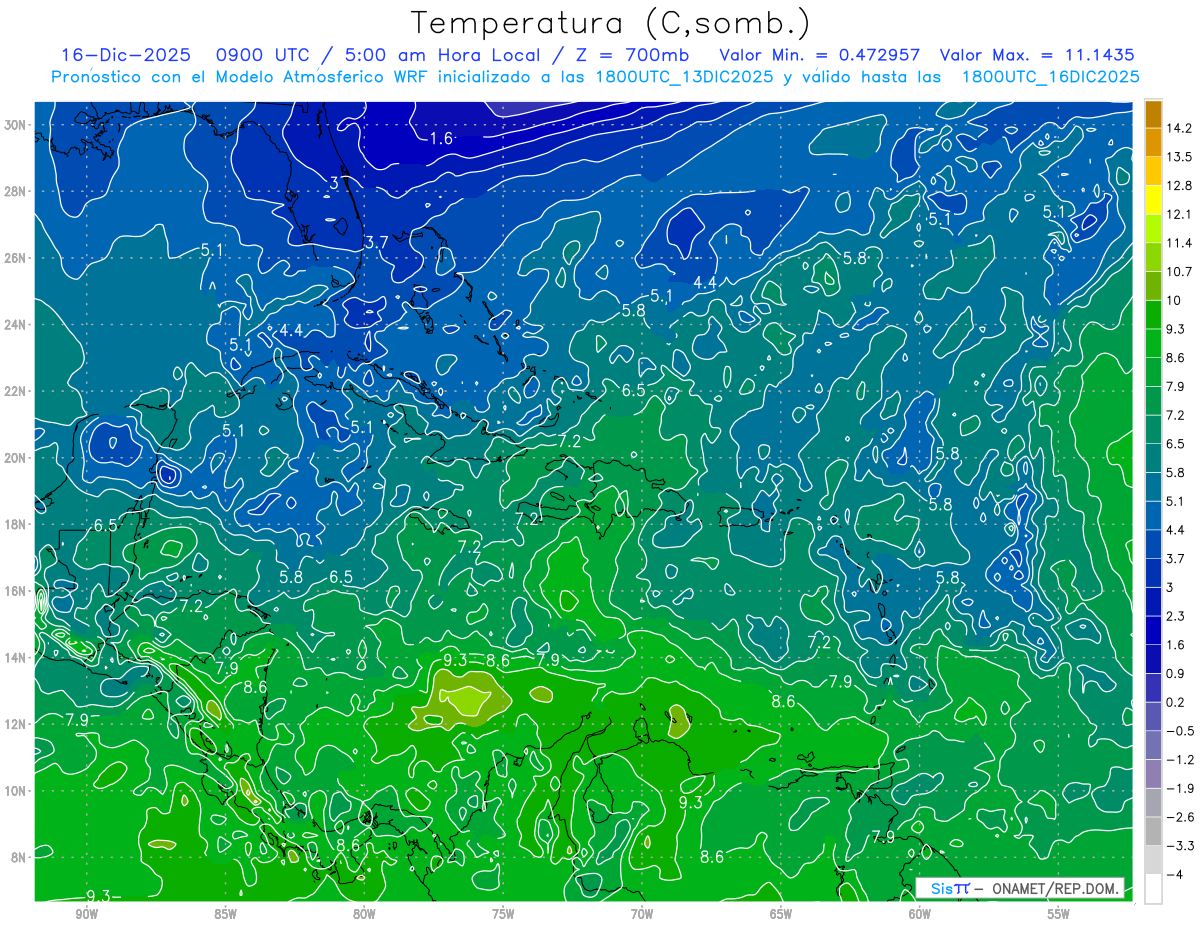Click the '-3.3' color bar label
The height and width of the screenshot is (927, 1200).
pyautogui.click(x=1179, y=846)
